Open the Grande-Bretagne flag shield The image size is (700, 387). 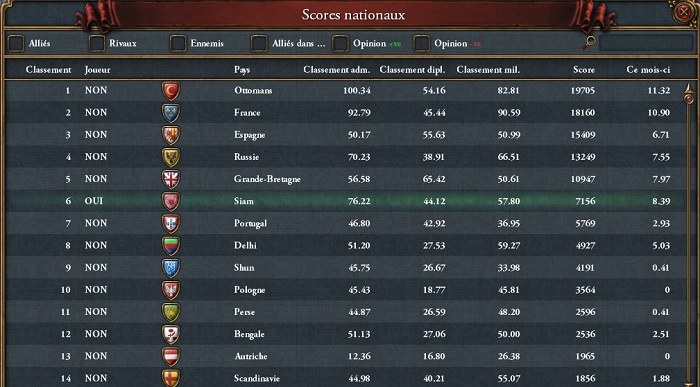point(171,179)
